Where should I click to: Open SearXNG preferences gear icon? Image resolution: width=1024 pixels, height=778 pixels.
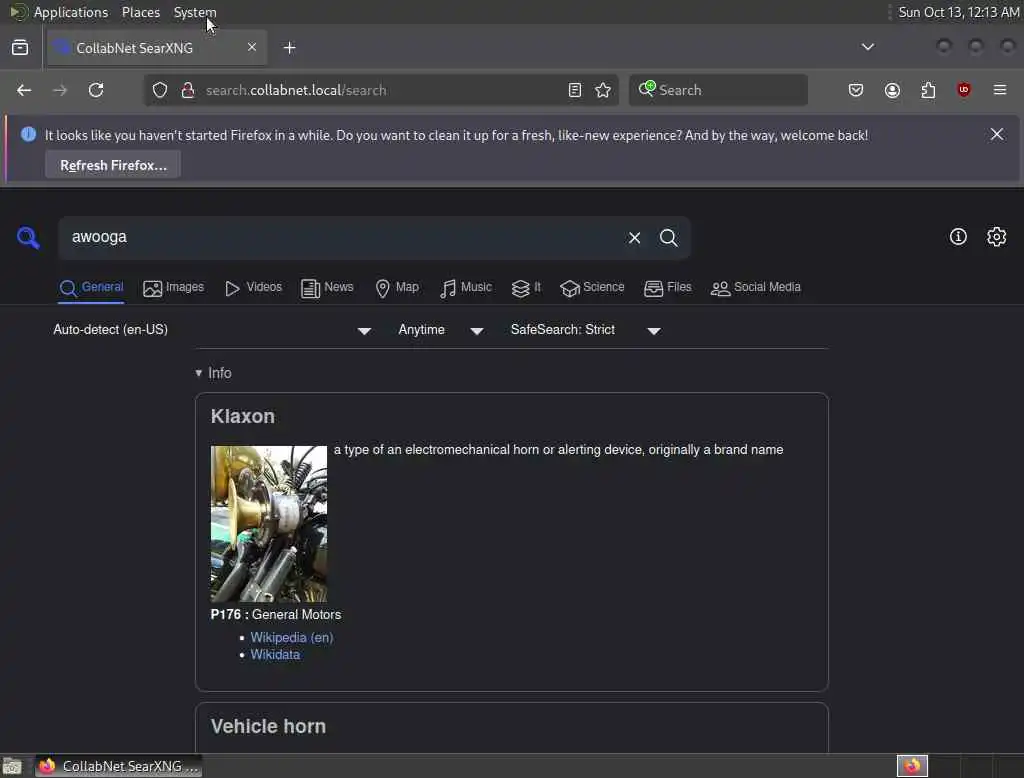coord(996,236)
